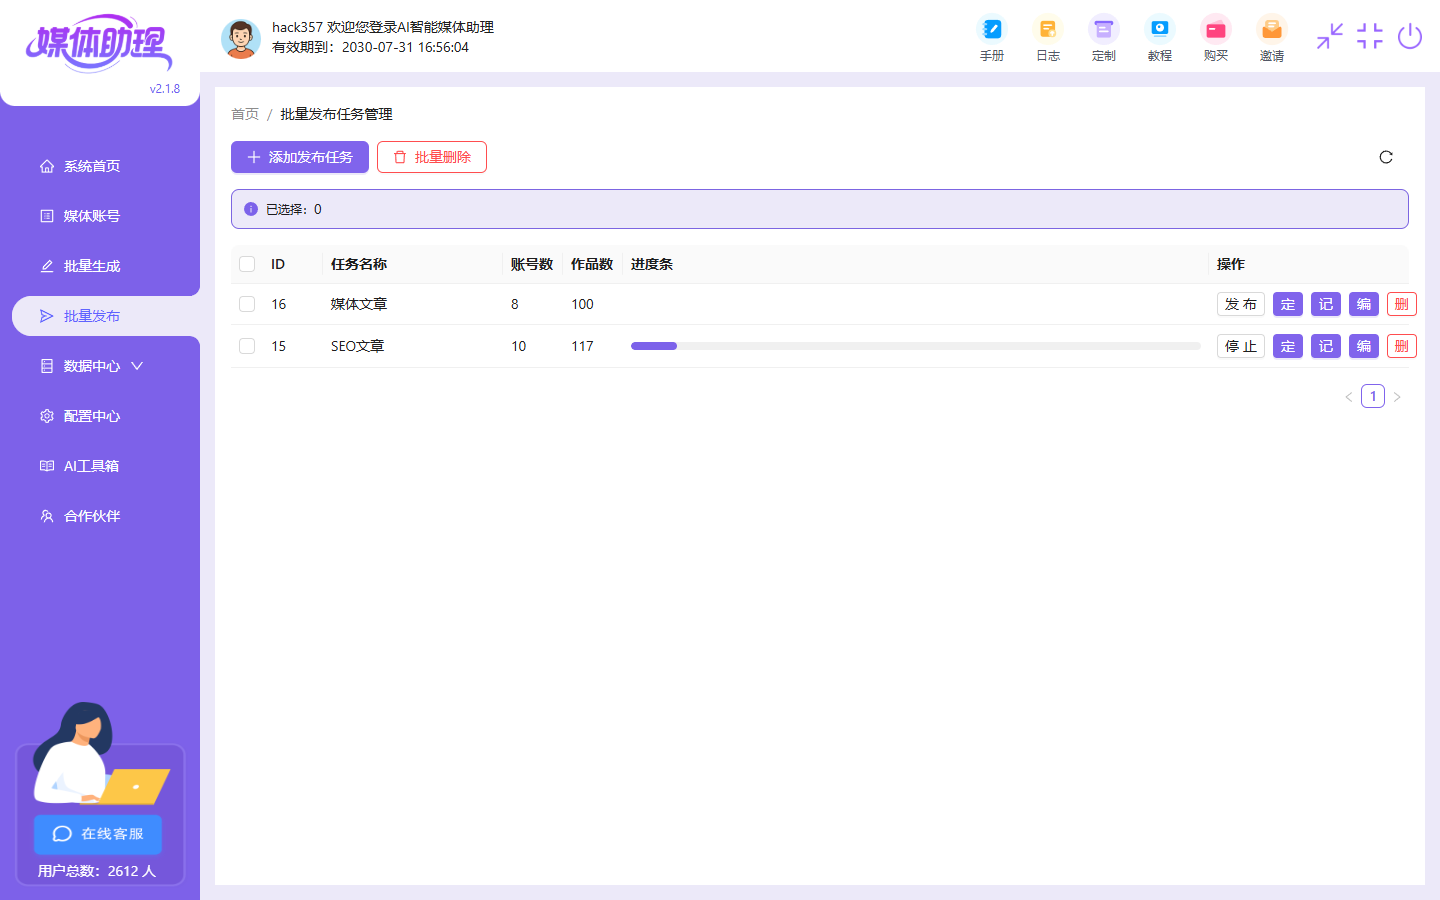Toggle the select-all checkbox in table header
The height and width of the screenshot is (900, 1440).
click(247, 264)
